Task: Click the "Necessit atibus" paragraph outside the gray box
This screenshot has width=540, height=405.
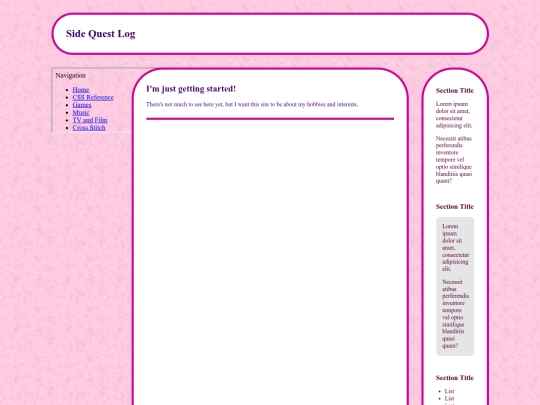Action: pos(454,160)
